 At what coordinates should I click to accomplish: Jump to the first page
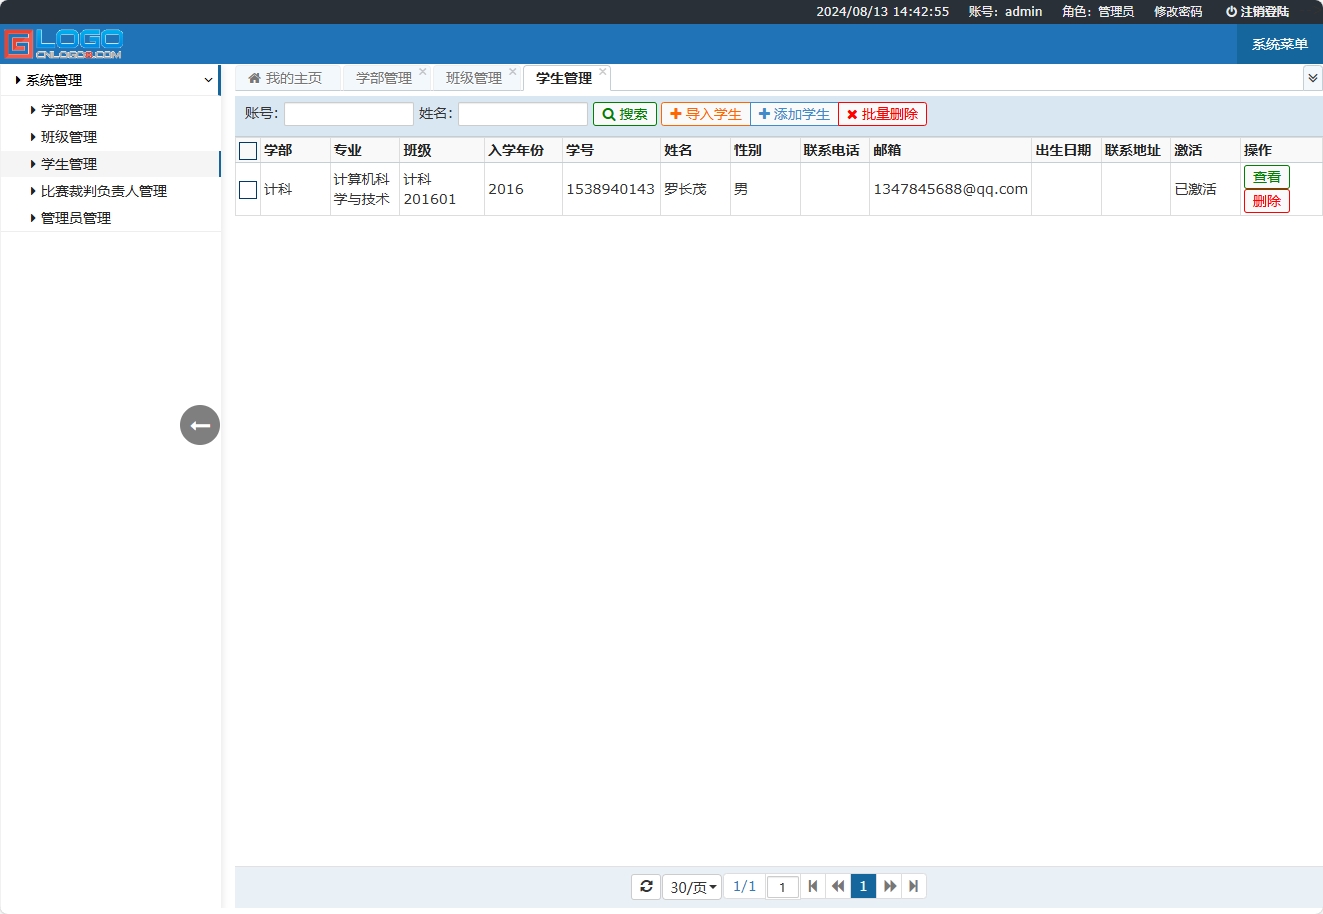pos(813,886)
